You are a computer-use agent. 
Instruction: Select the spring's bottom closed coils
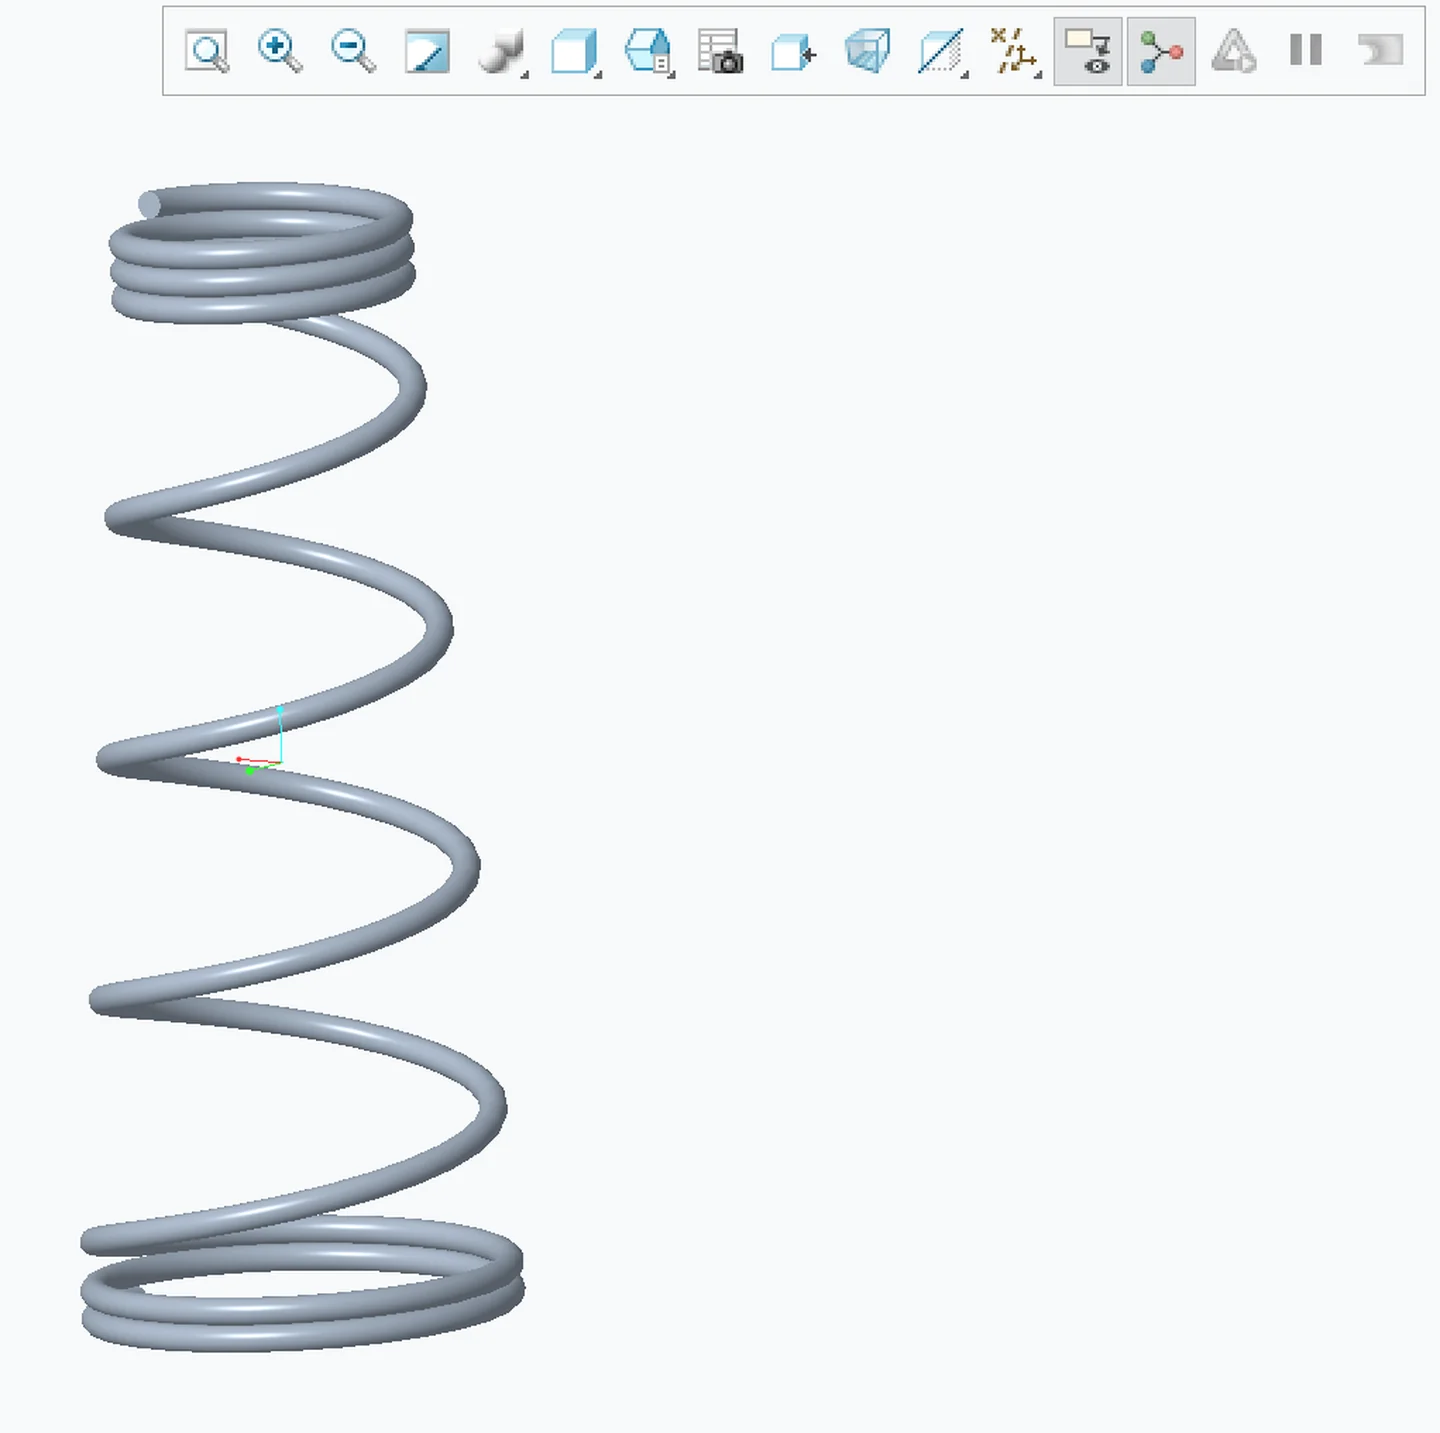(302, 1284)
